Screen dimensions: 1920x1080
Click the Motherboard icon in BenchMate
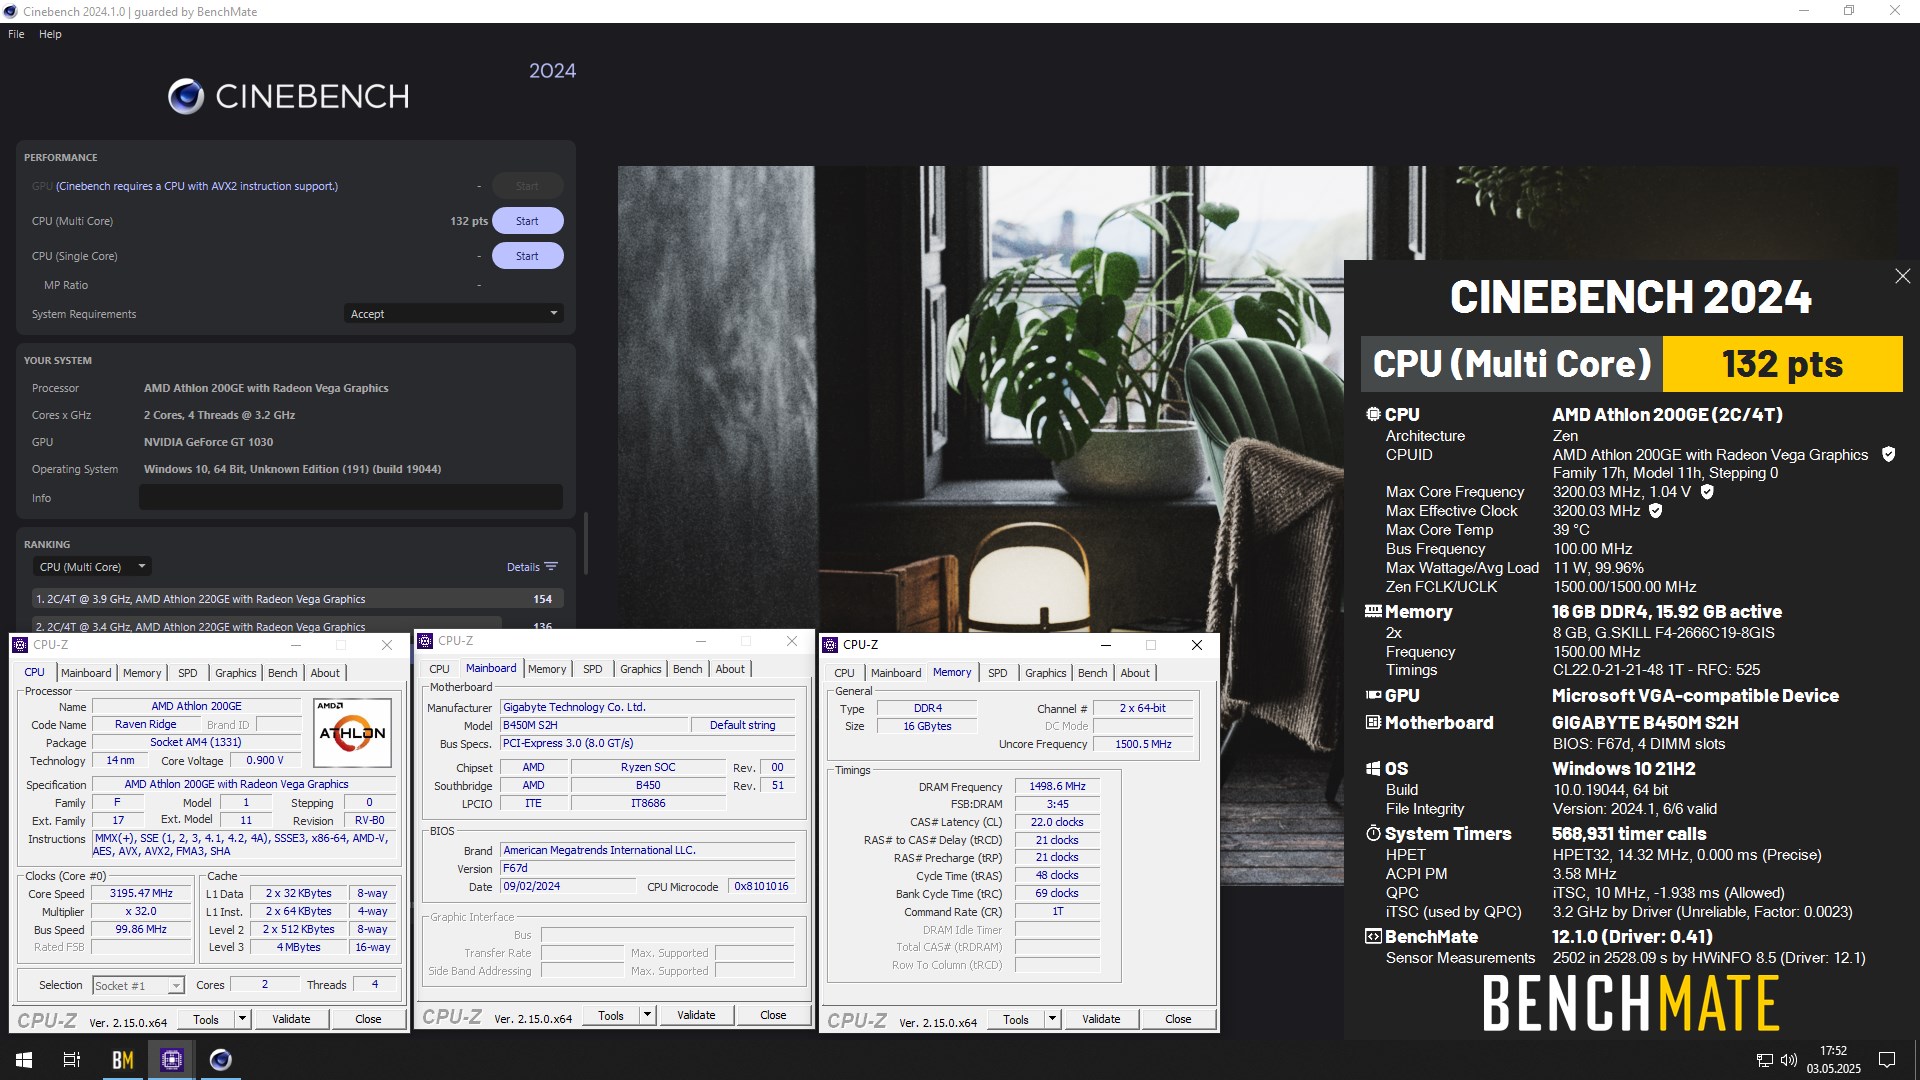(x=1373, y=722)
